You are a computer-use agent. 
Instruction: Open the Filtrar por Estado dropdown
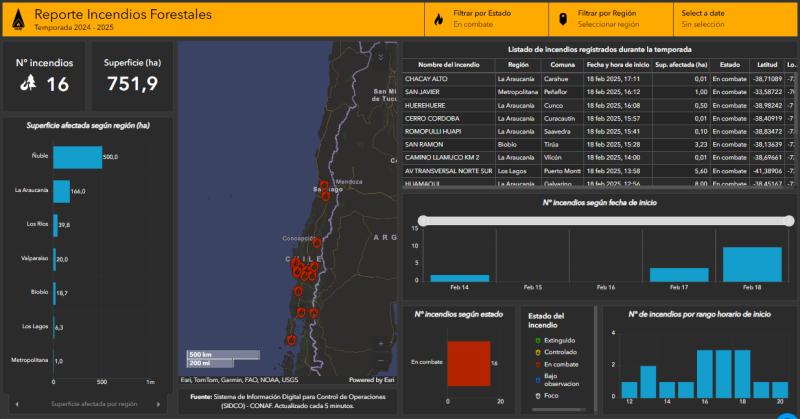[x=486, y=19]
